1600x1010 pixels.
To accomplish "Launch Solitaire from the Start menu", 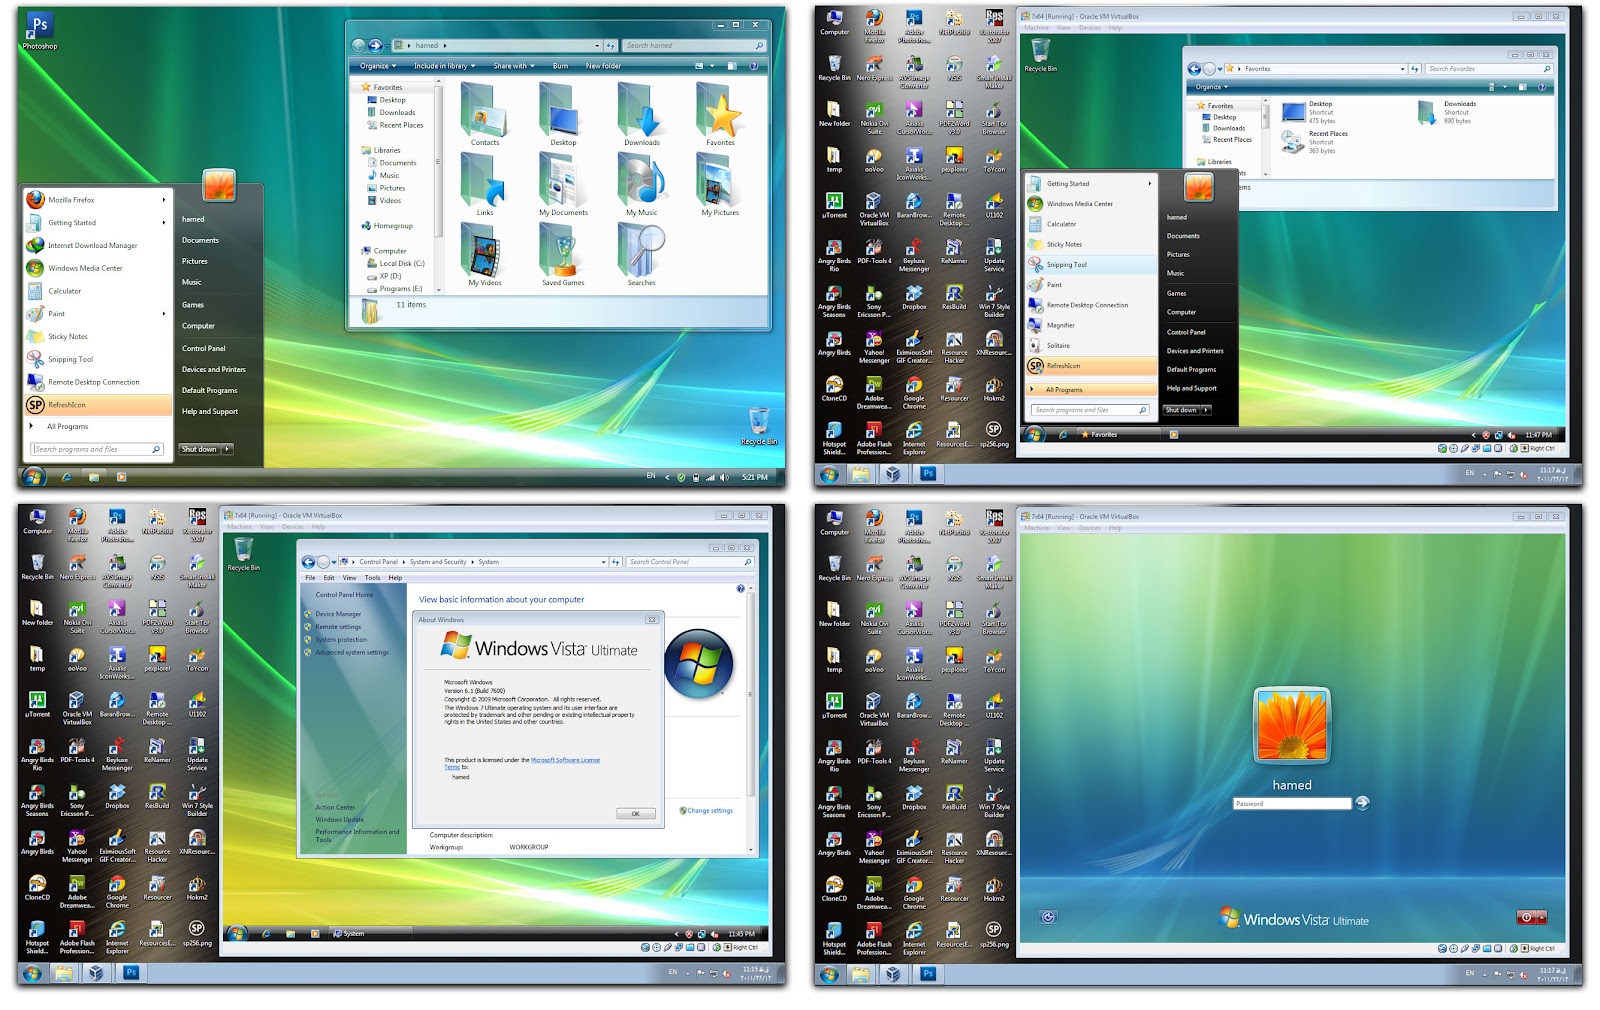I will click(x=1091, y=345).
